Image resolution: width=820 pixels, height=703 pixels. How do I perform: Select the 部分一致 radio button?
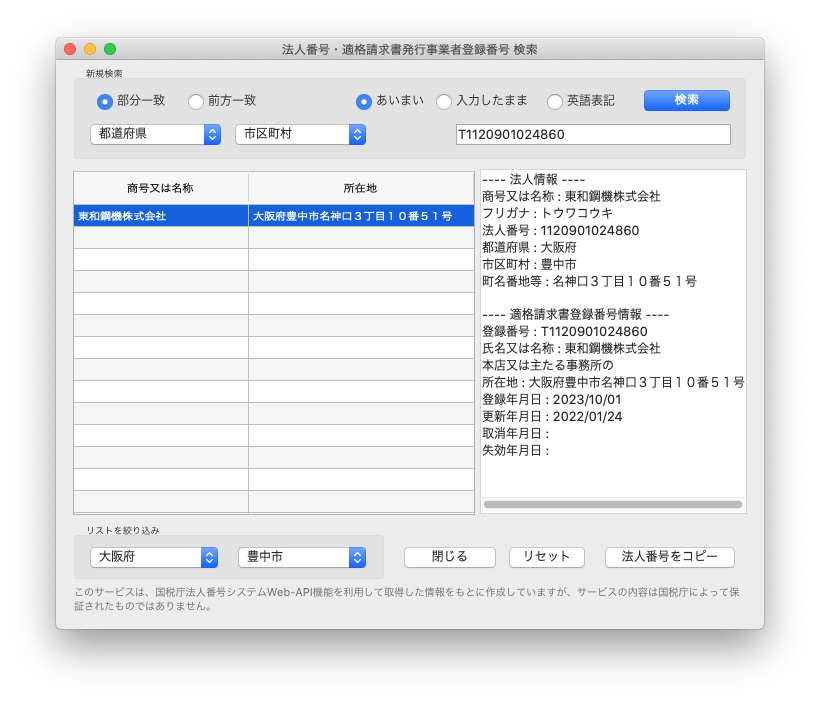click(x=104, y=101)
